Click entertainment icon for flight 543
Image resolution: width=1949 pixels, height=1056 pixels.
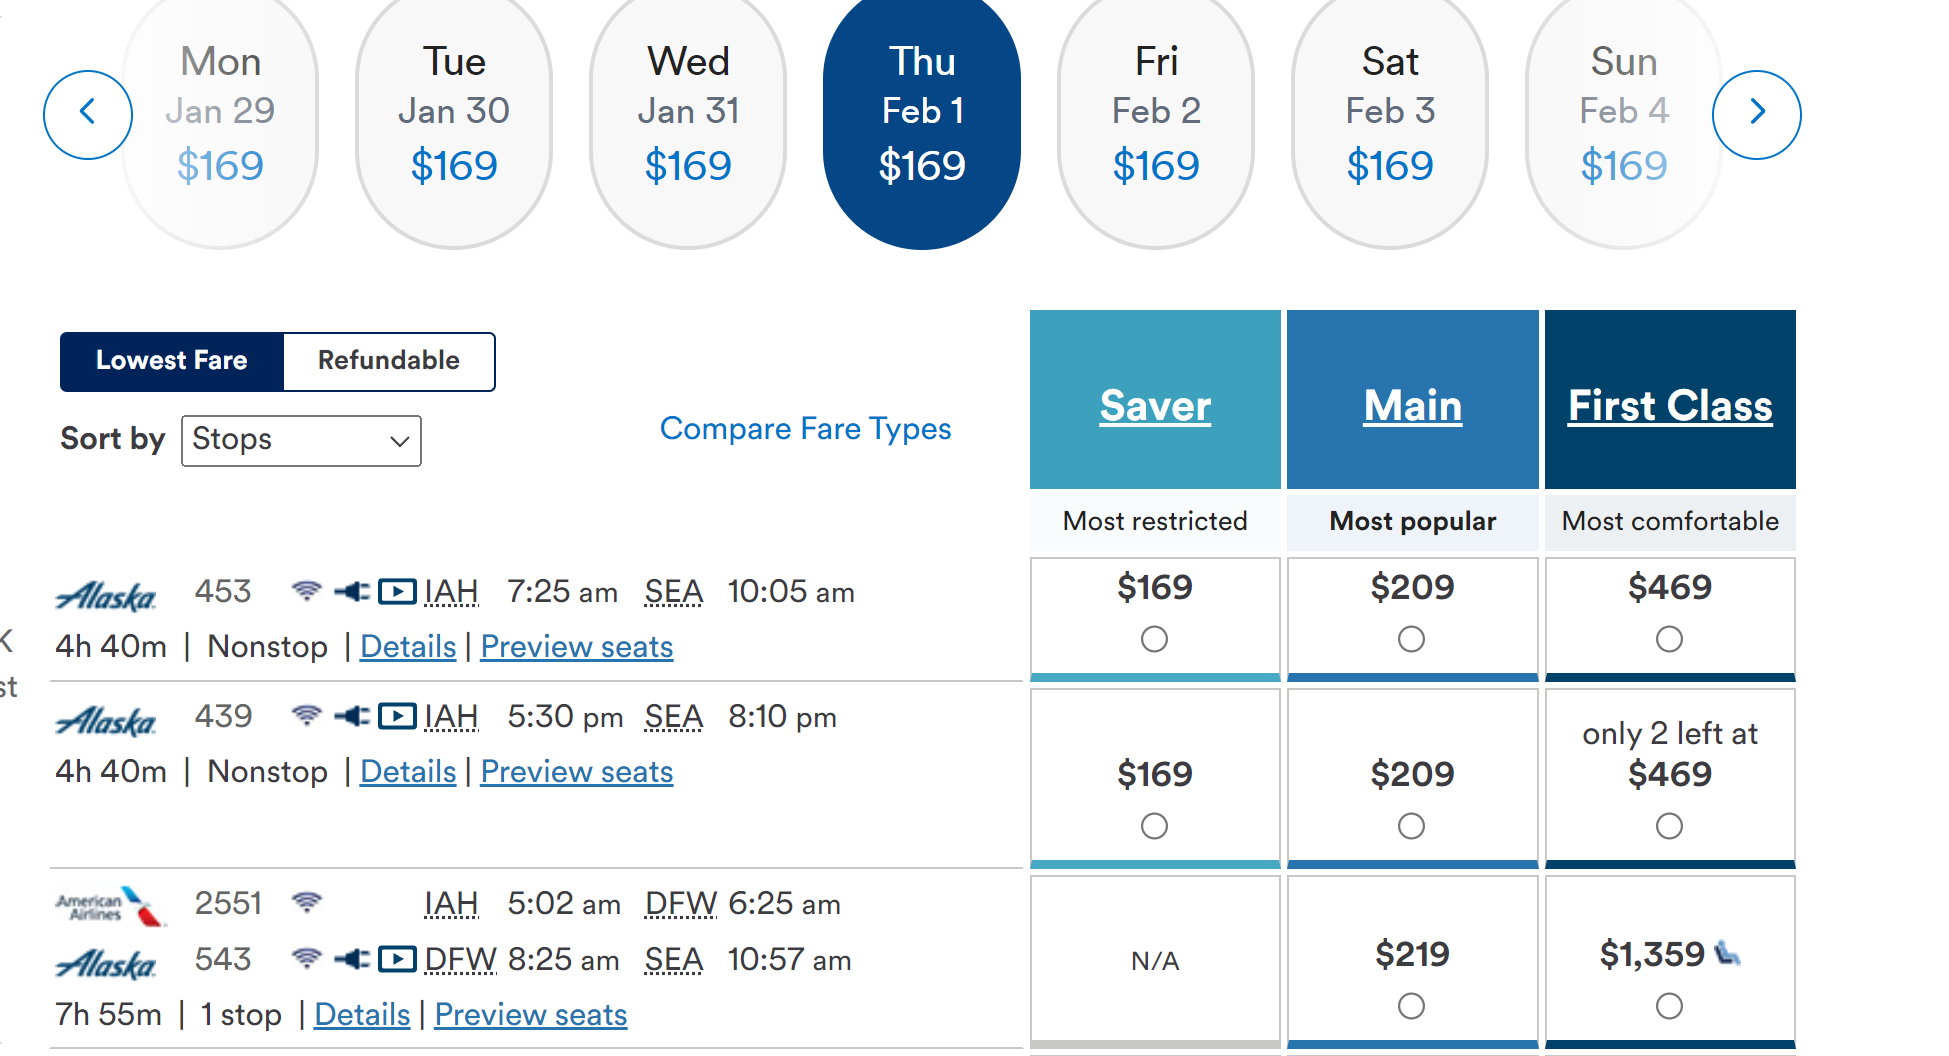pyautogui.click(x=397, y=960)
